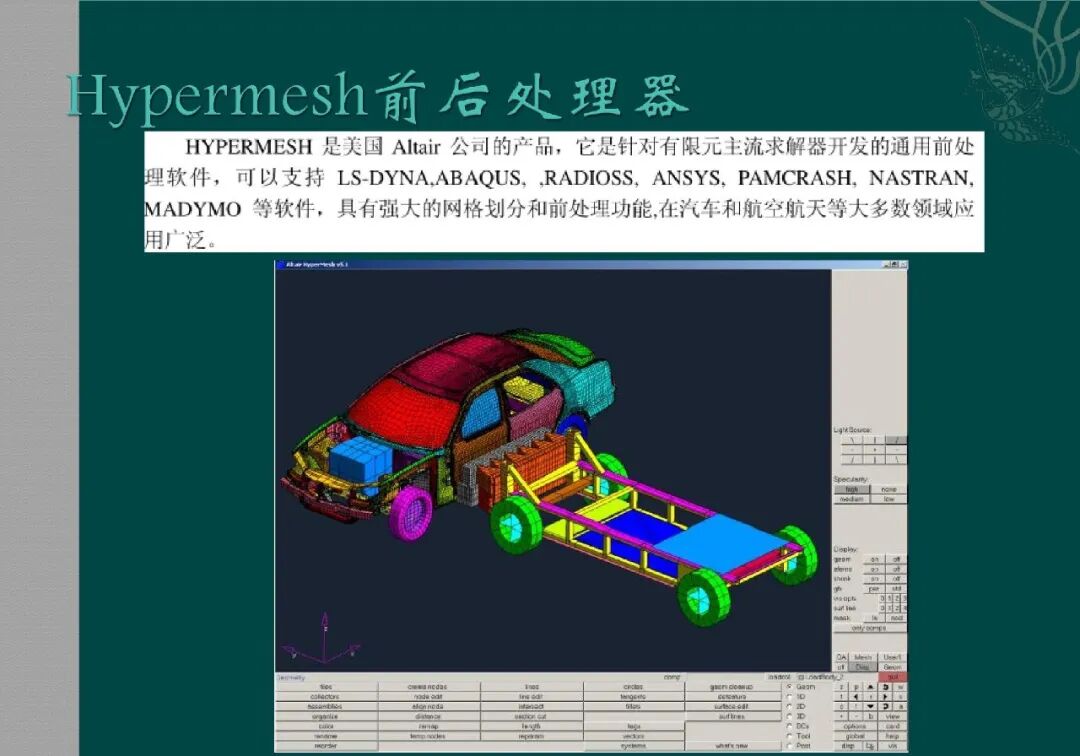Open the Geom macro tab
This screenshot has height=756, width=1080.
(893, 667)
